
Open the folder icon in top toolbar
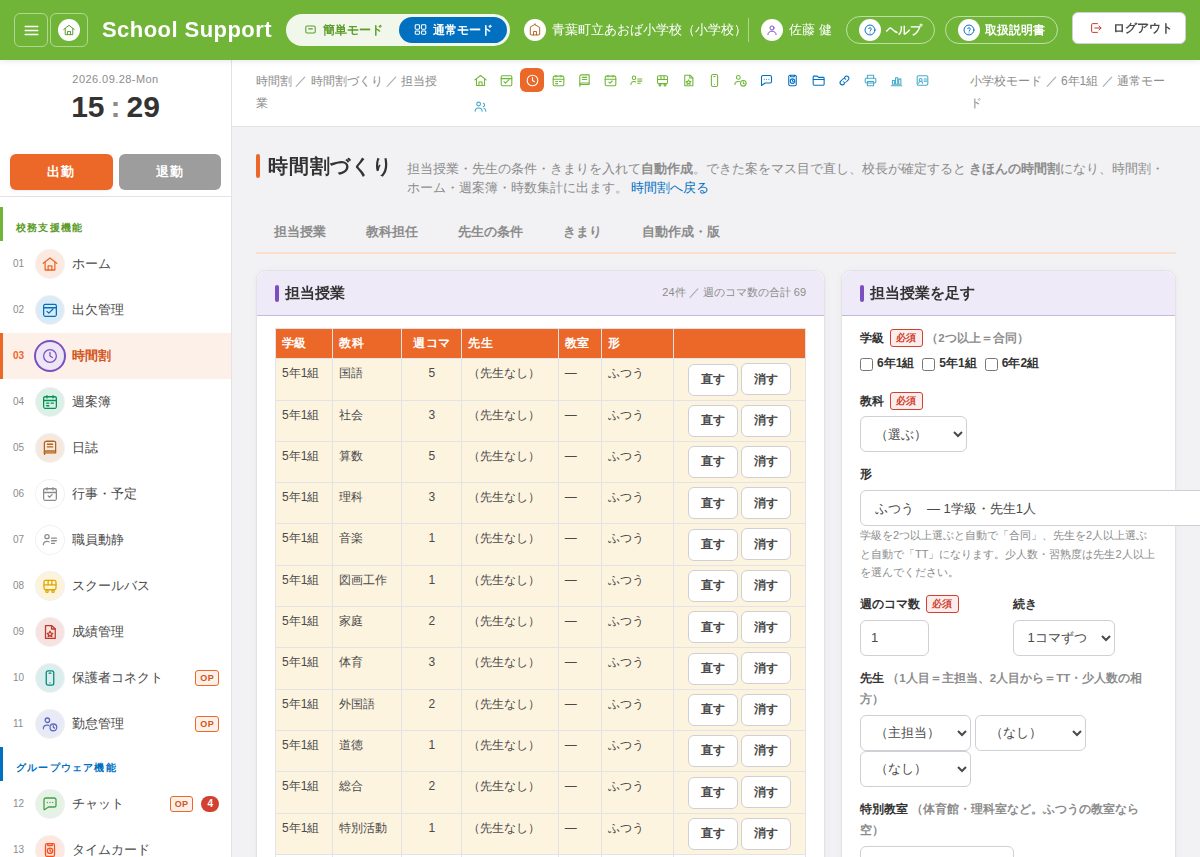click(818, 80)
